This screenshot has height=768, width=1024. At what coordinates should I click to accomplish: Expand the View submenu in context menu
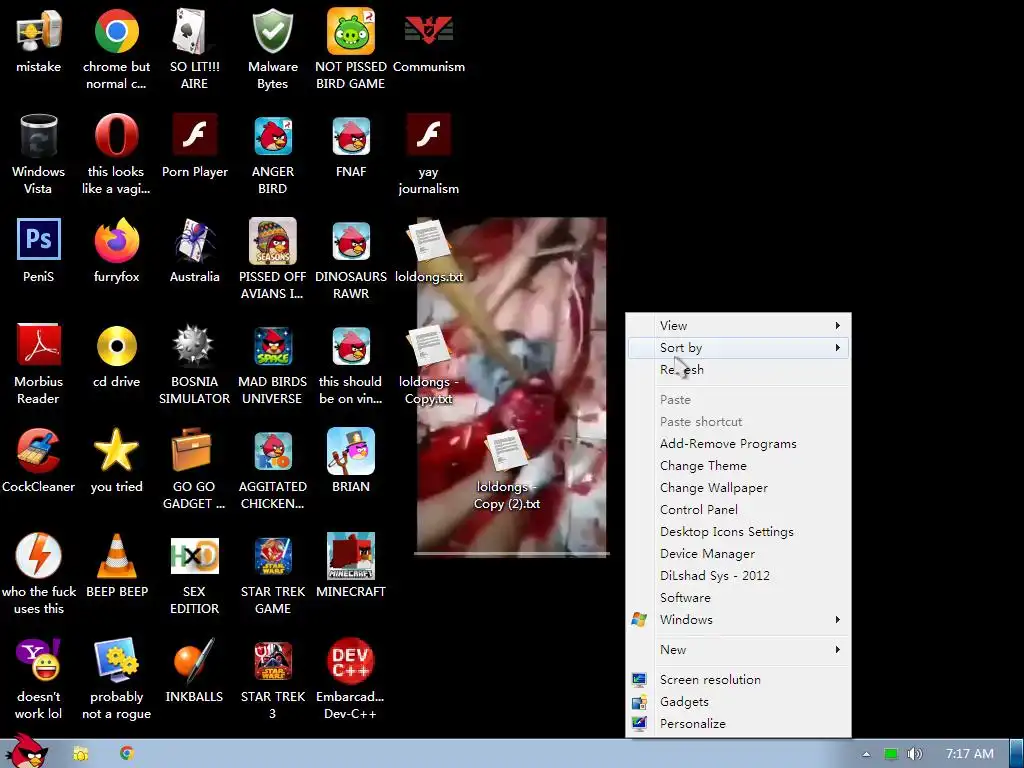click(738, 325)
